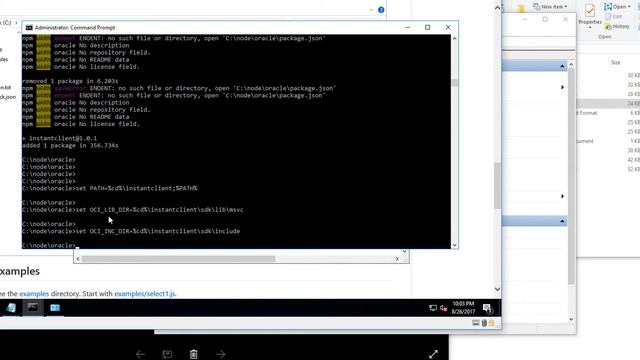The height and width of the screenshot is (360, 640).
Task: Open the New item dropdown in the Explorer ribbon
Action: (x=550, y=7)
